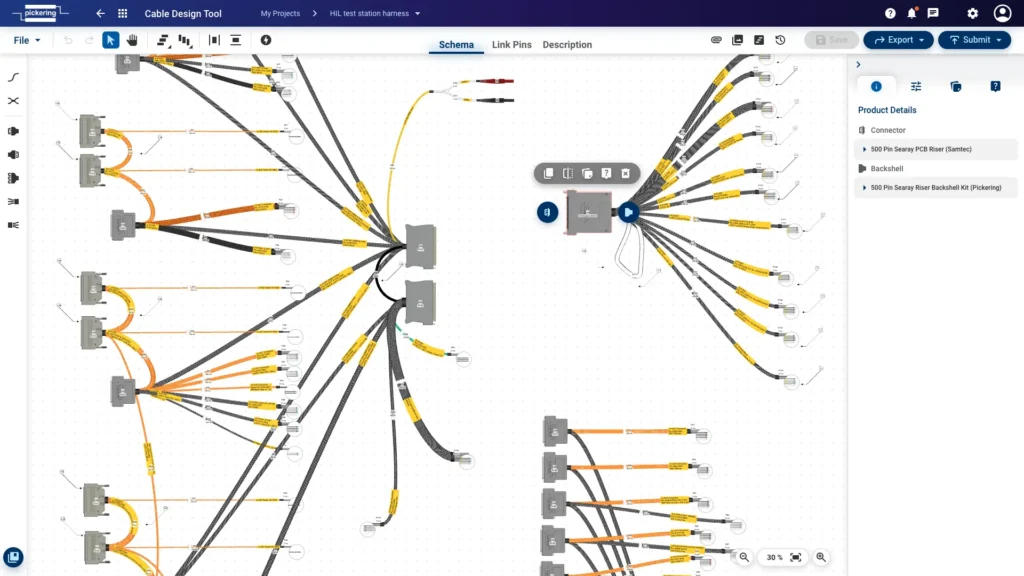The image size is (1024, 576).
Task: Choose the first connector type in sidebar
Action: coord(13,131)
